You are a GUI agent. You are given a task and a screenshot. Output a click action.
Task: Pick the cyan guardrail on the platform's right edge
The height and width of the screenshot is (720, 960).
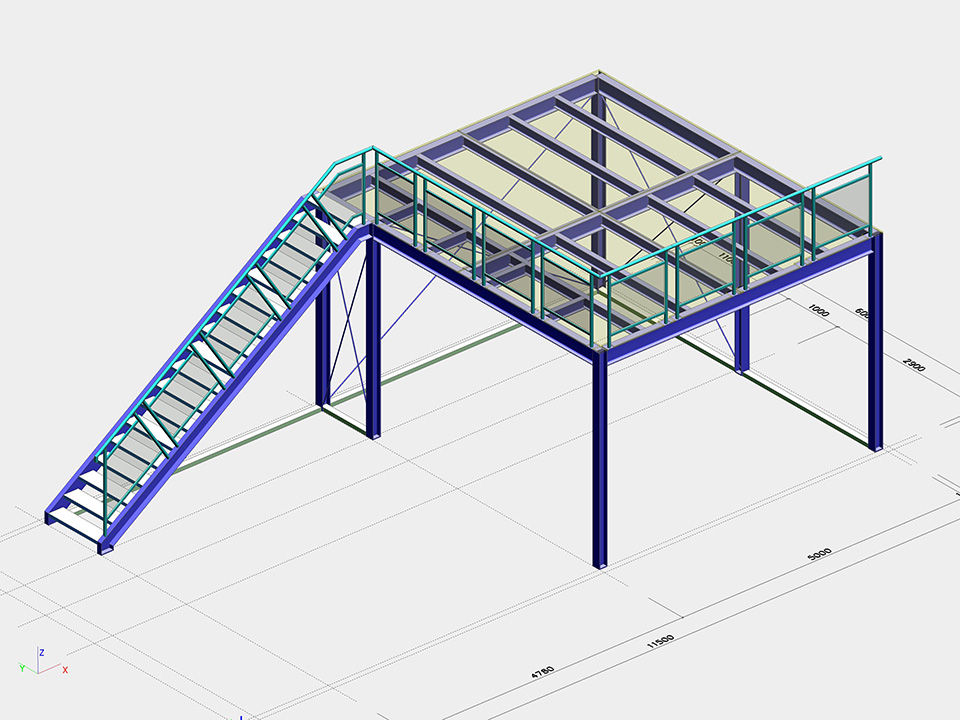tap(740, 220)
